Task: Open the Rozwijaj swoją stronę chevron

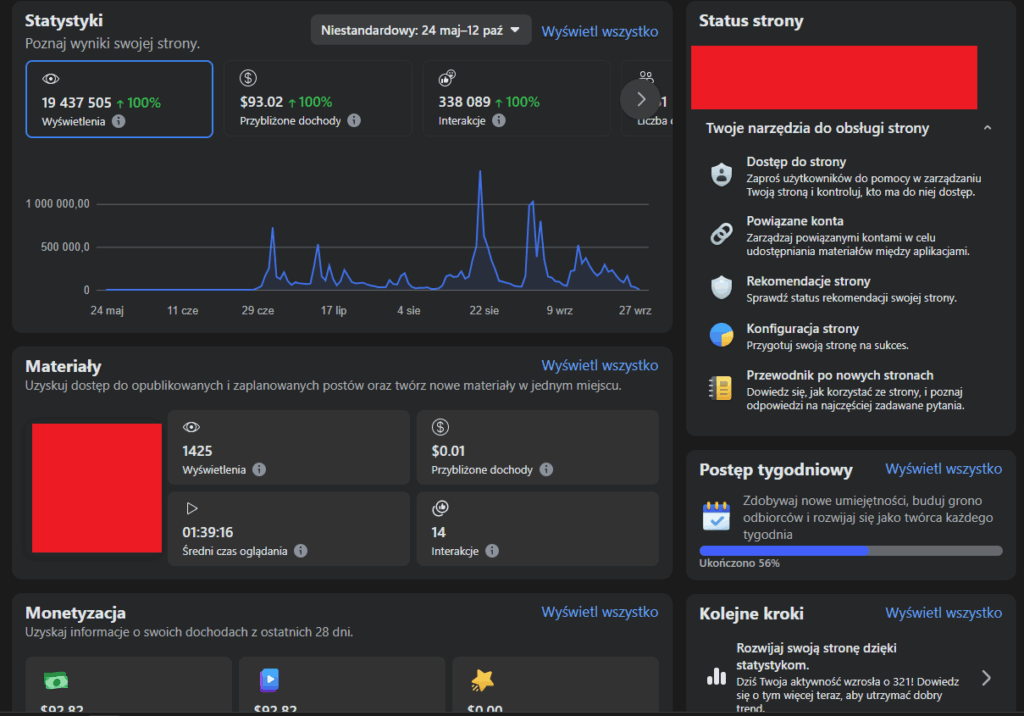Action: 986,678
